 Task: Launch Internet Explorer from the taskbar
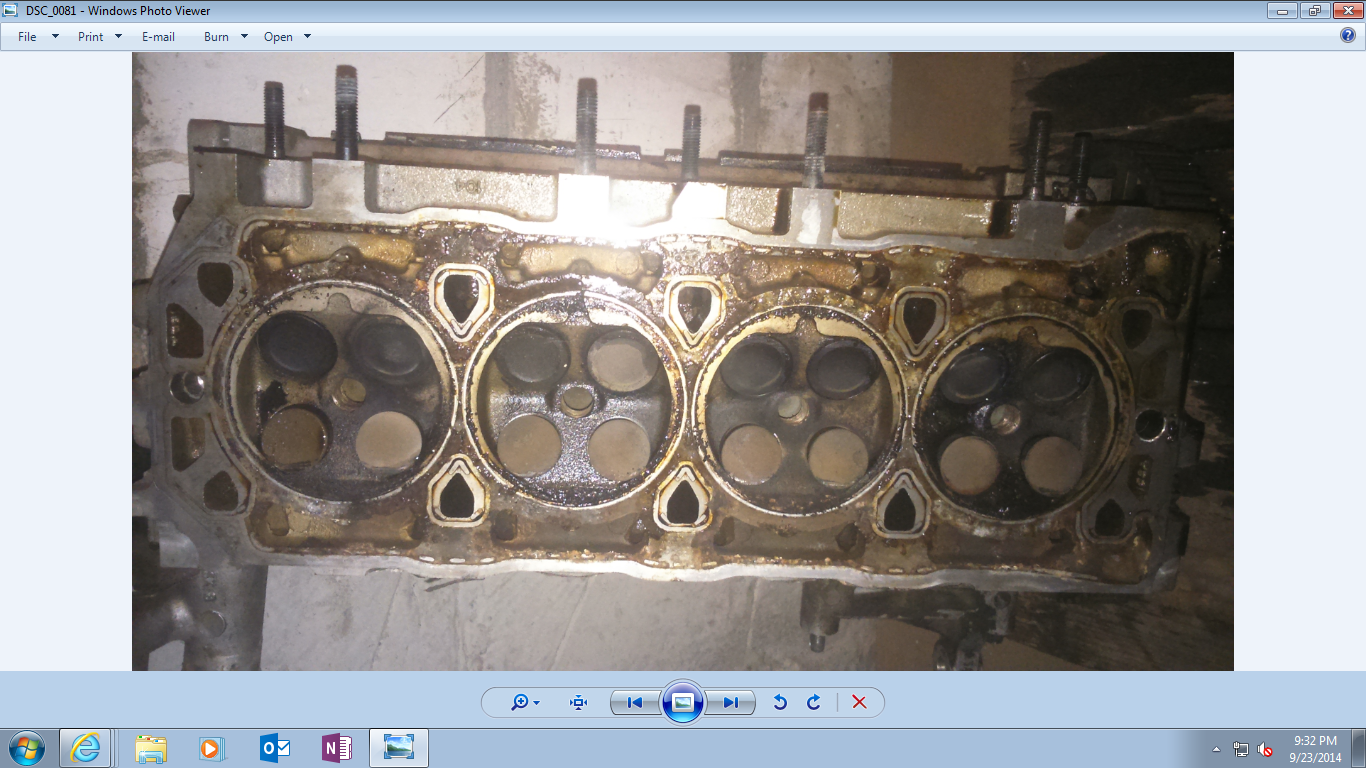click(x=86, y=748)
